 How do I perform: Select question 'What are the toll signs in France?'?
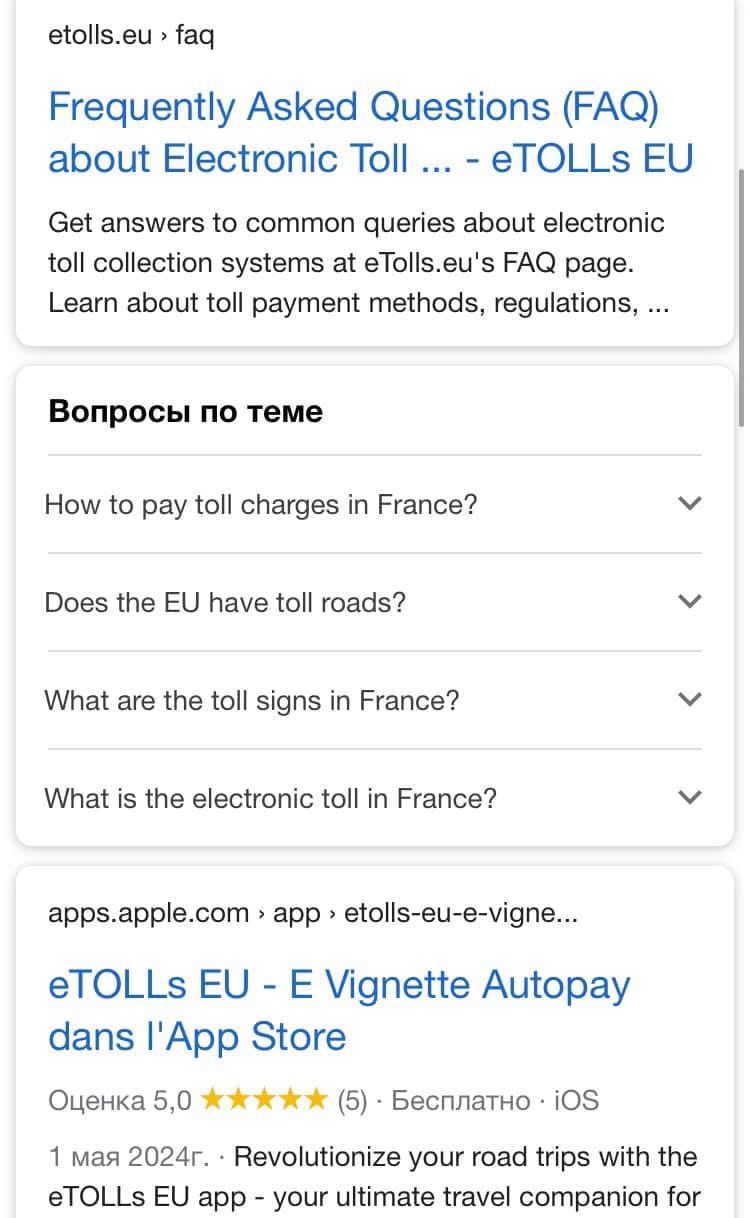(252, 700)
